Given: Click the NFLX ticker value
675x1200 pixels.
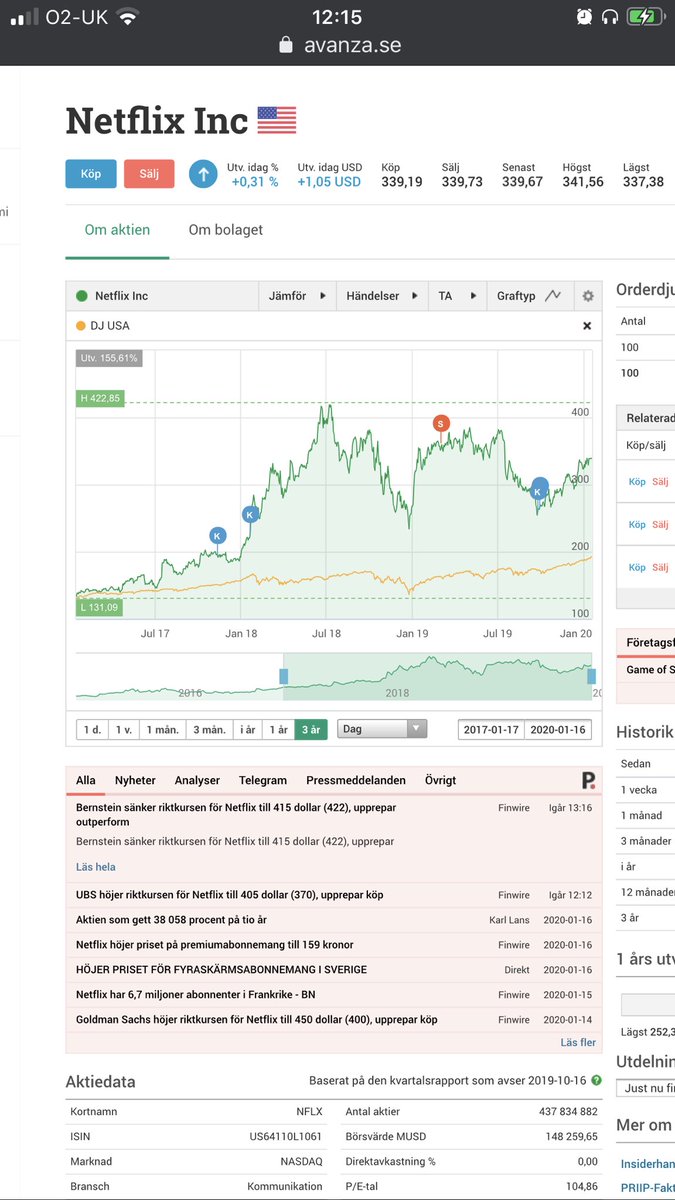Looking at the screenshot, I should point(309,1111).
